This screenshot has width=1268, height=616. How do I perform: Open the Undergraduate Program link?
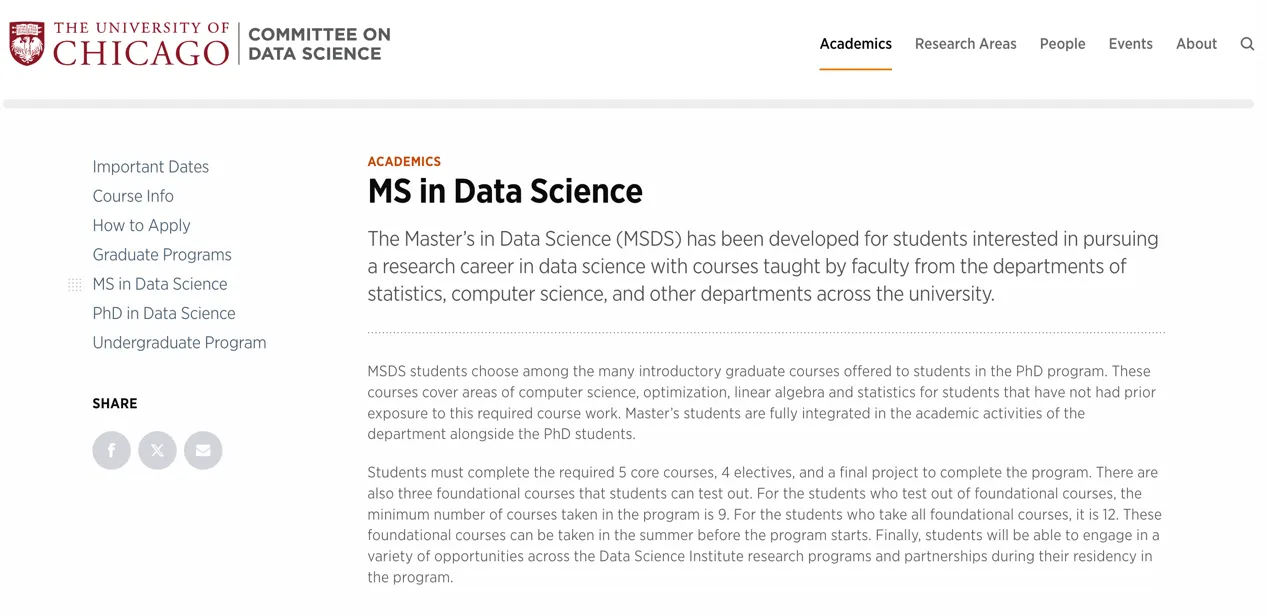pyautogui.click(x=179, y=343)
